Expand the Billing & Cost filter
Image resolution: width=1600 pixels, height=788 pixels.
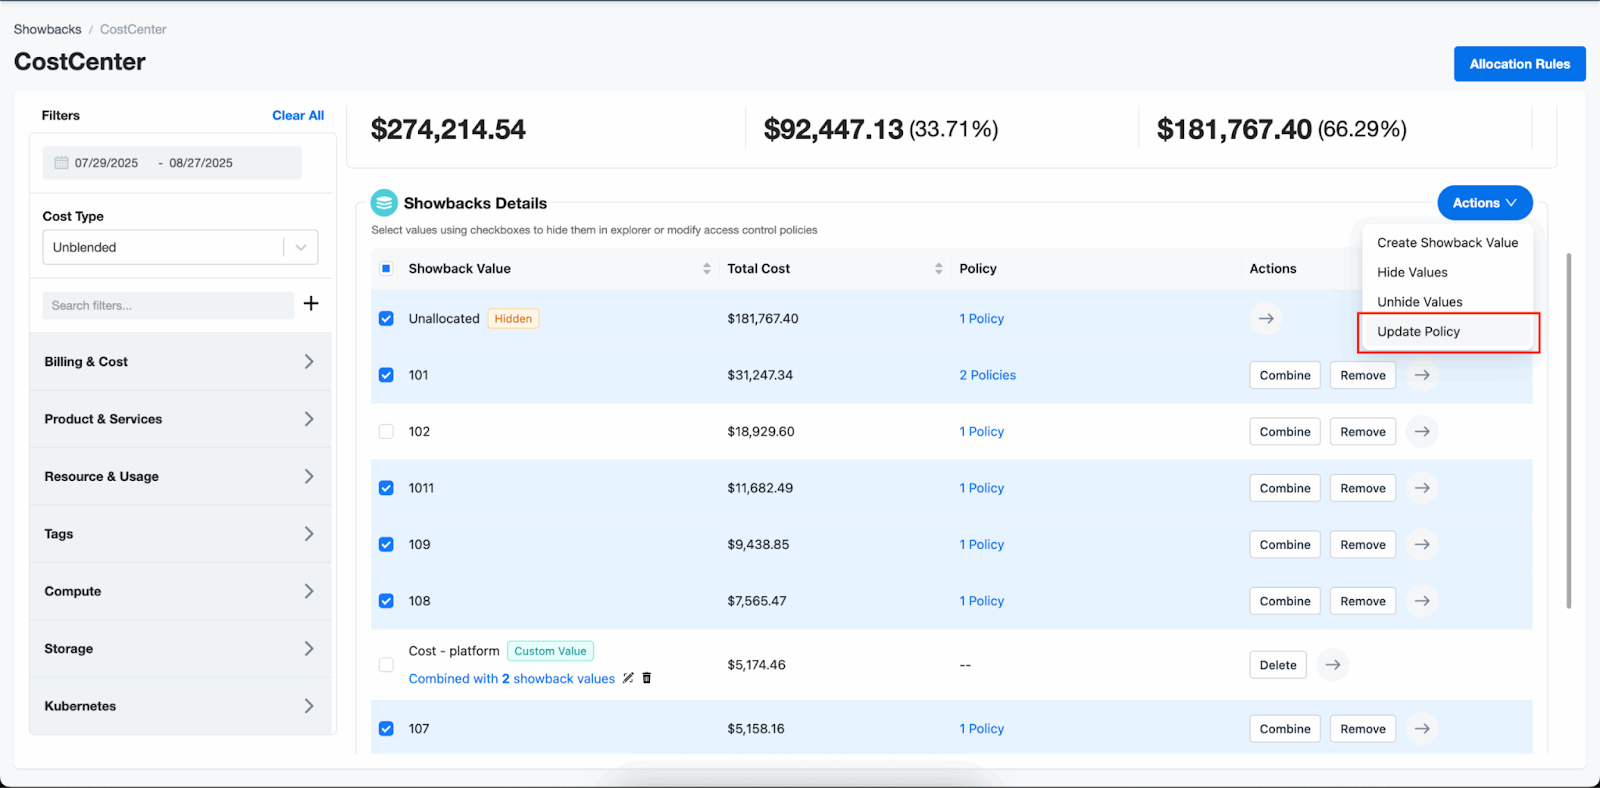click(180, 362)
